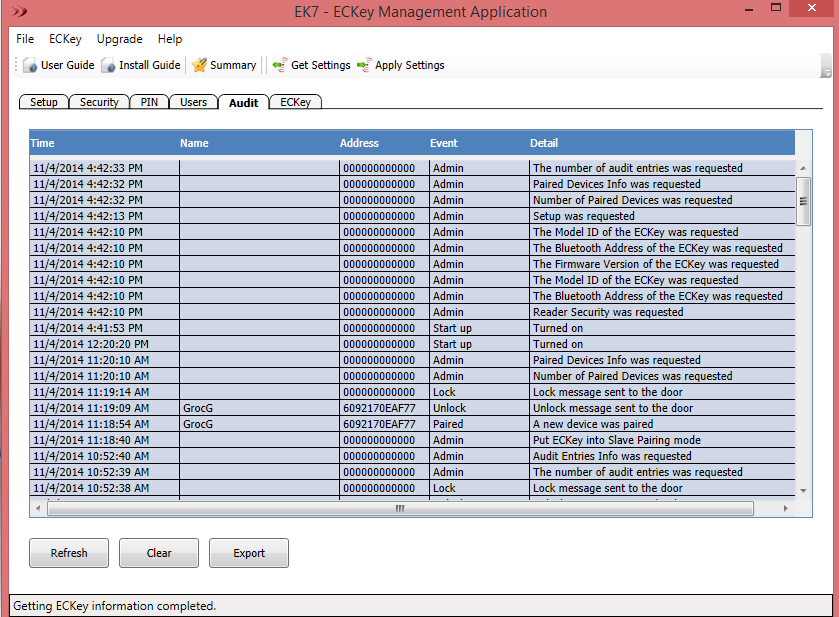Click the vertical scrollbar thumb
The height and width of the screenshot is (617, 839).
(x=803, y=201)
